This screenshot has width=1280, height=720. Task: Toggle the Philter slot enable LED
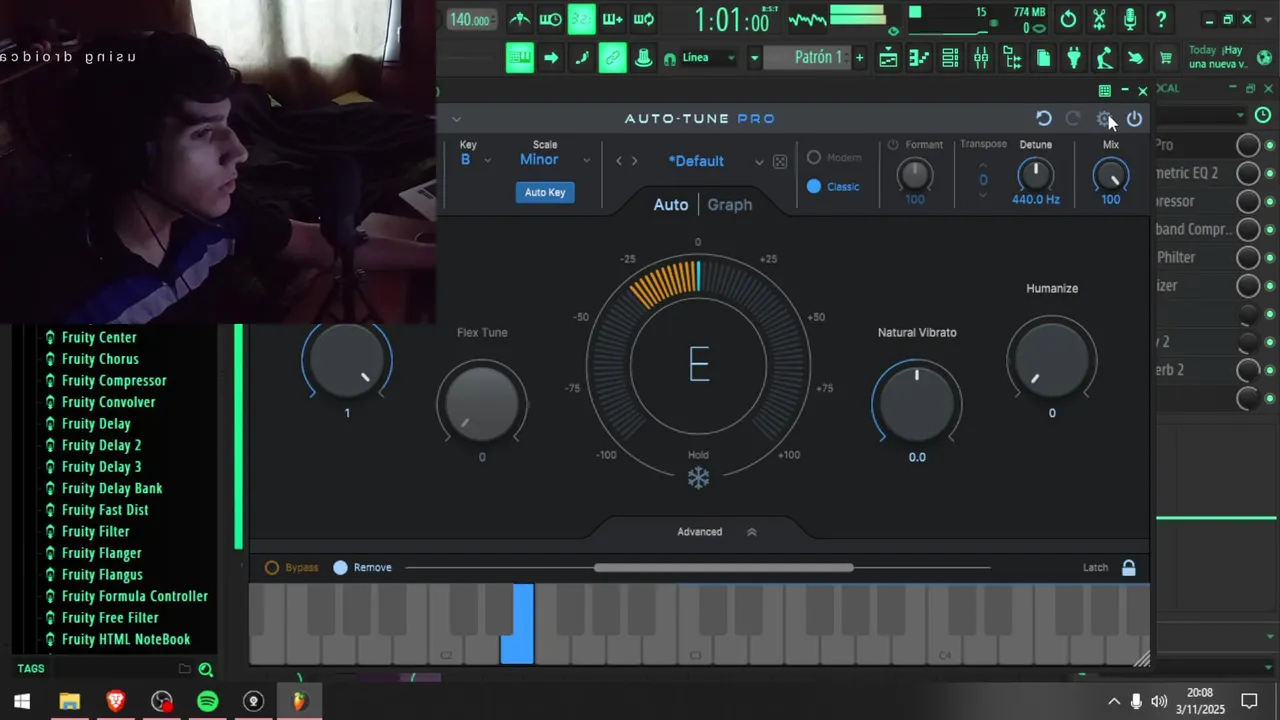1270,258
